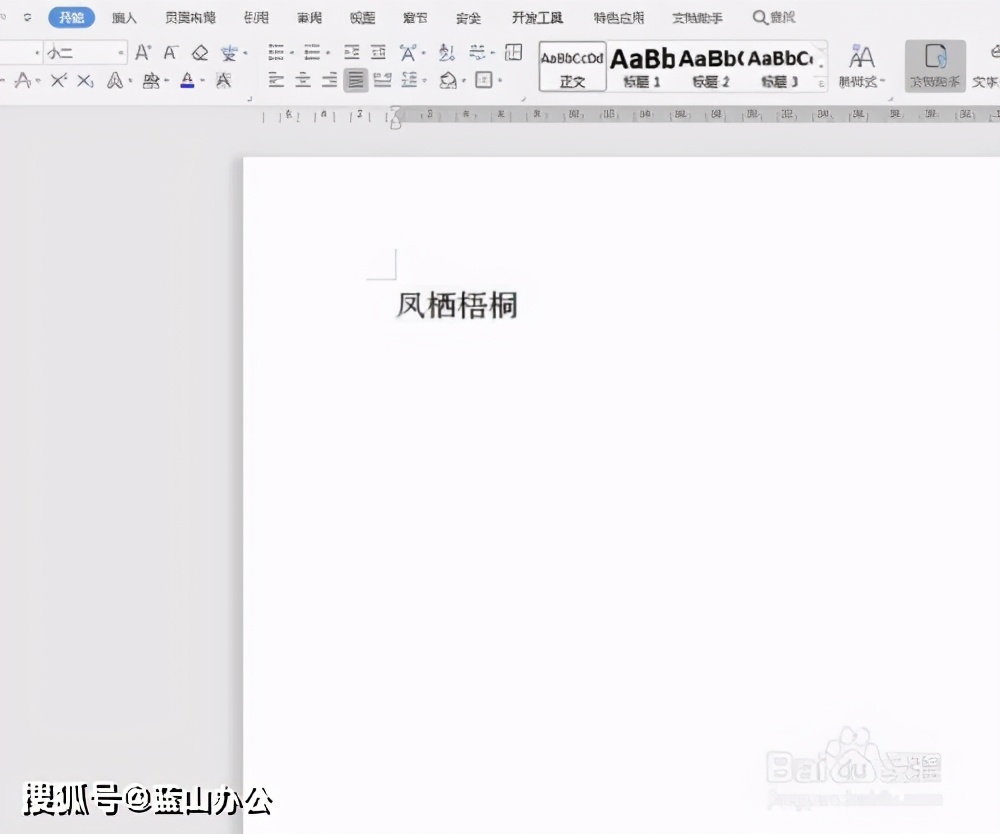Toggle superscript formatting
Image resolution: width=1000 pixels, height=834 pixels.
pos(59,80)
